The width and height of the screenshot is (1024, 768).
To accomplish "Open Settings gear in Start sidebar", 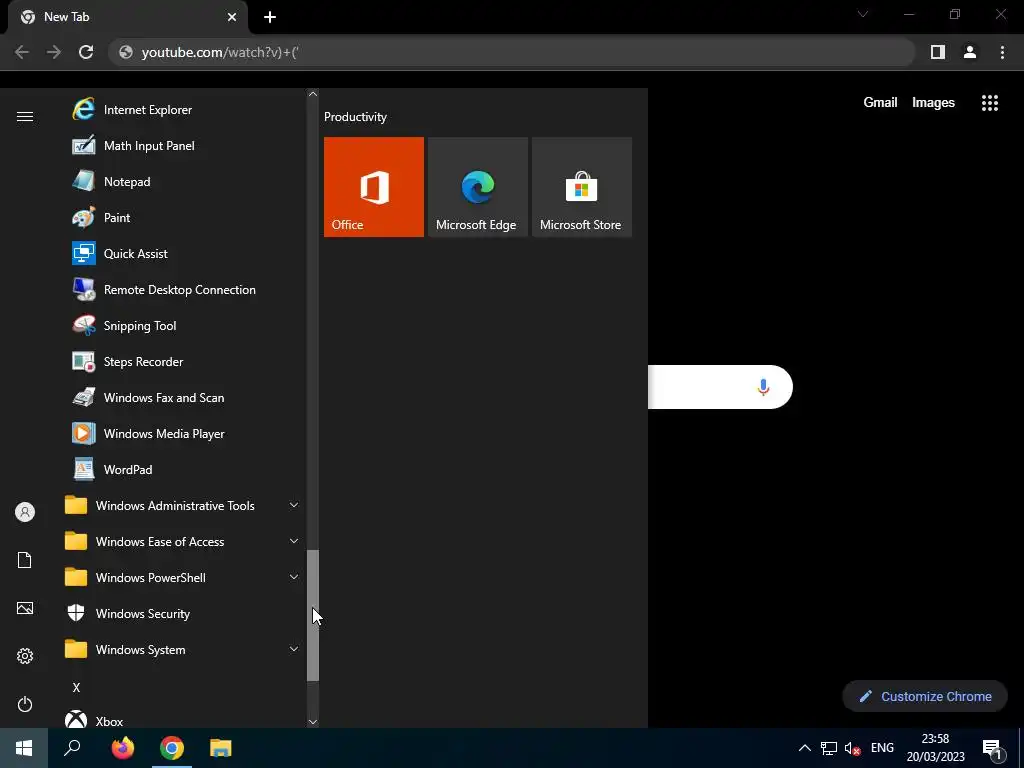I will 25,656.
